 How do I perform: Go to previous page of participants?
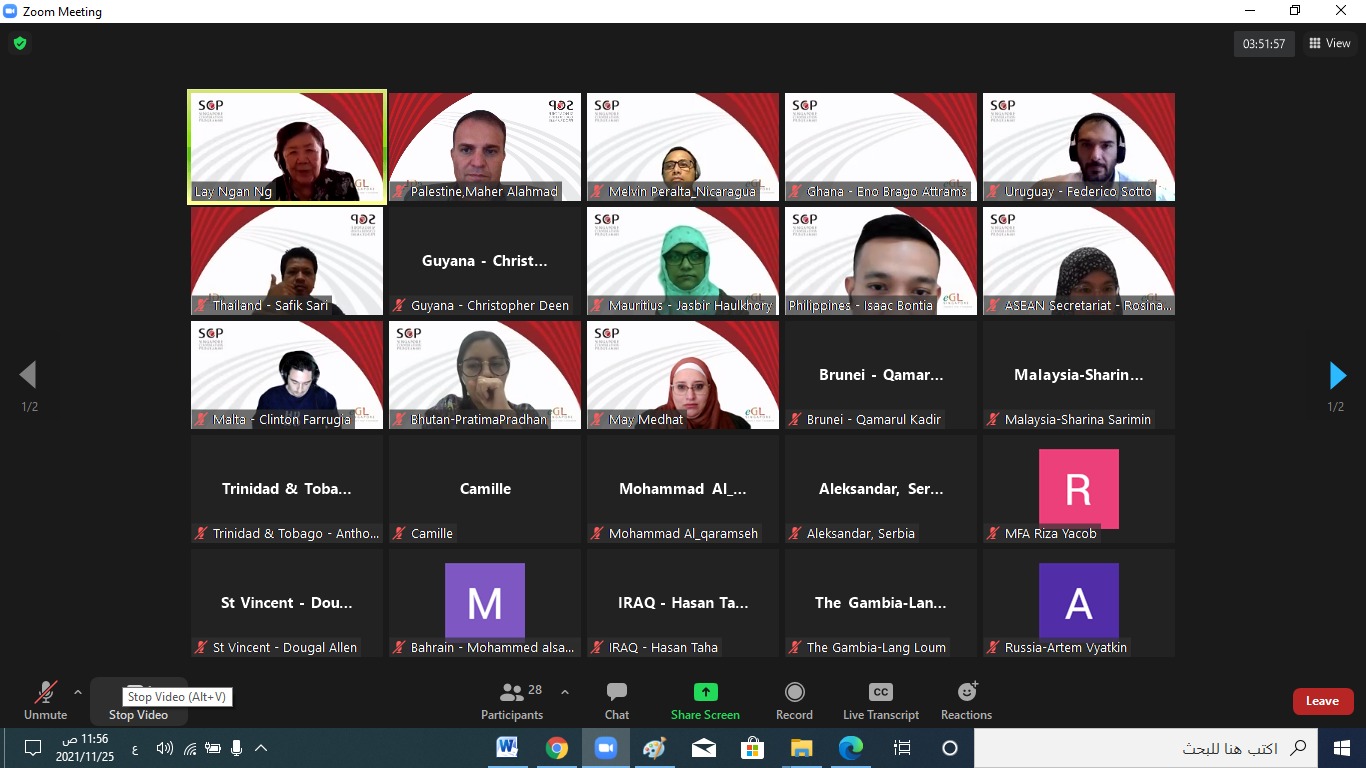tap(28, 376)
